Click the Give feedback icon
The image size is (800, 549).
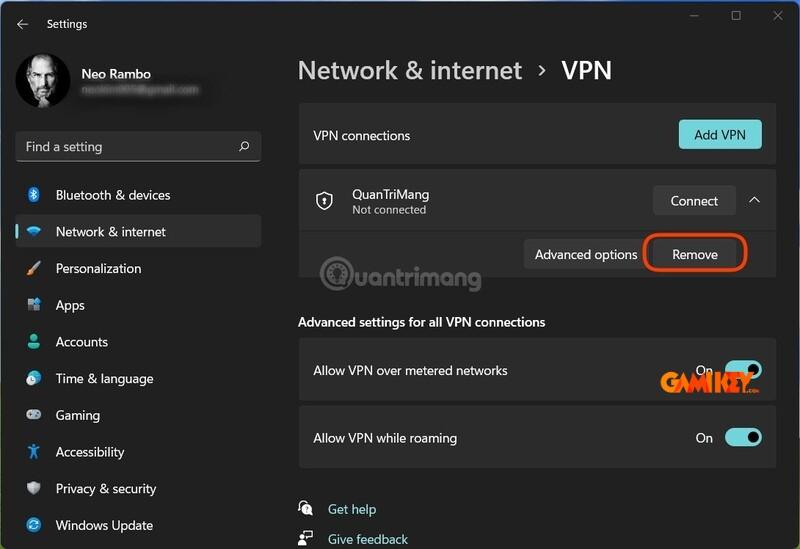[x=305, y=538]
